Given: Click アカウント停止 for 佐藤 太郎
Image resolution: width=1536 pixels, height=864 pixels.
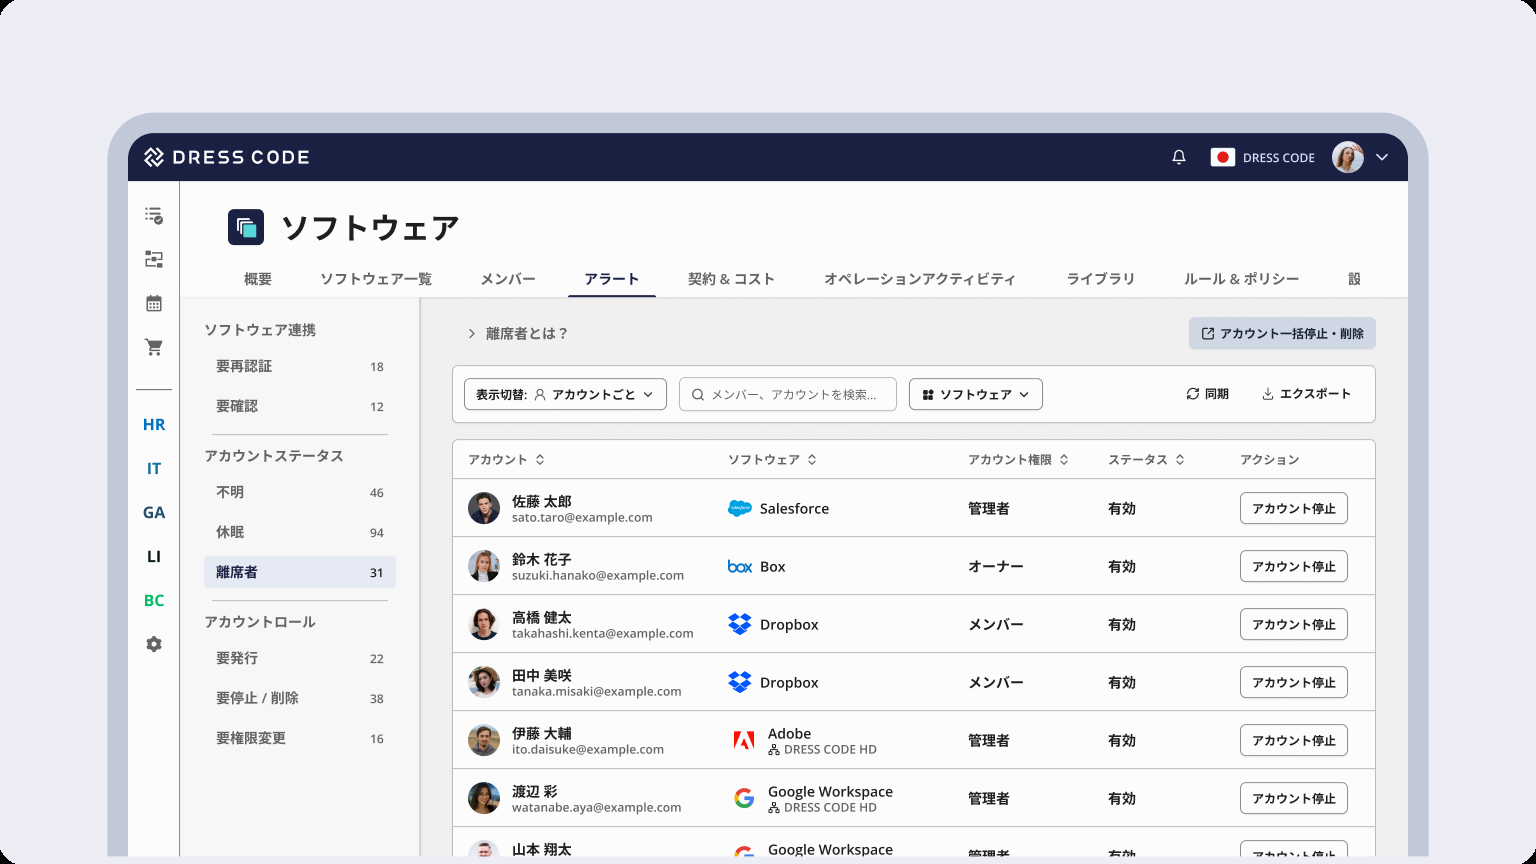Looking at the screenshot, I should pos(1294,508).
